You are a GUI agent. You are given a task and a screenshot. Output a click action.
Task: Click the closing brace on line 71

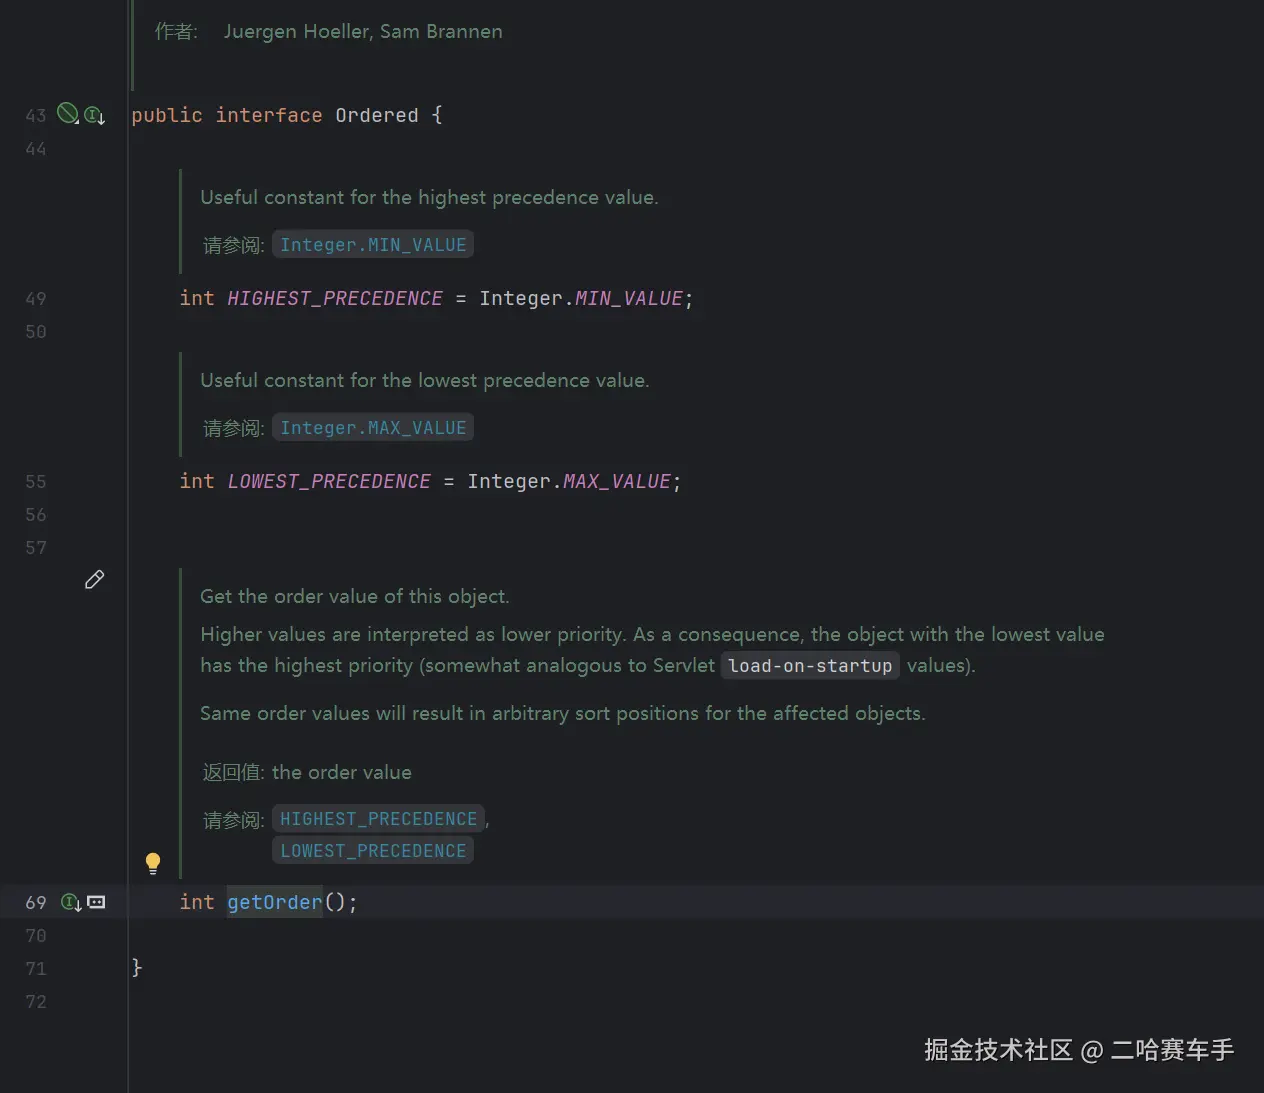(137, 967)
